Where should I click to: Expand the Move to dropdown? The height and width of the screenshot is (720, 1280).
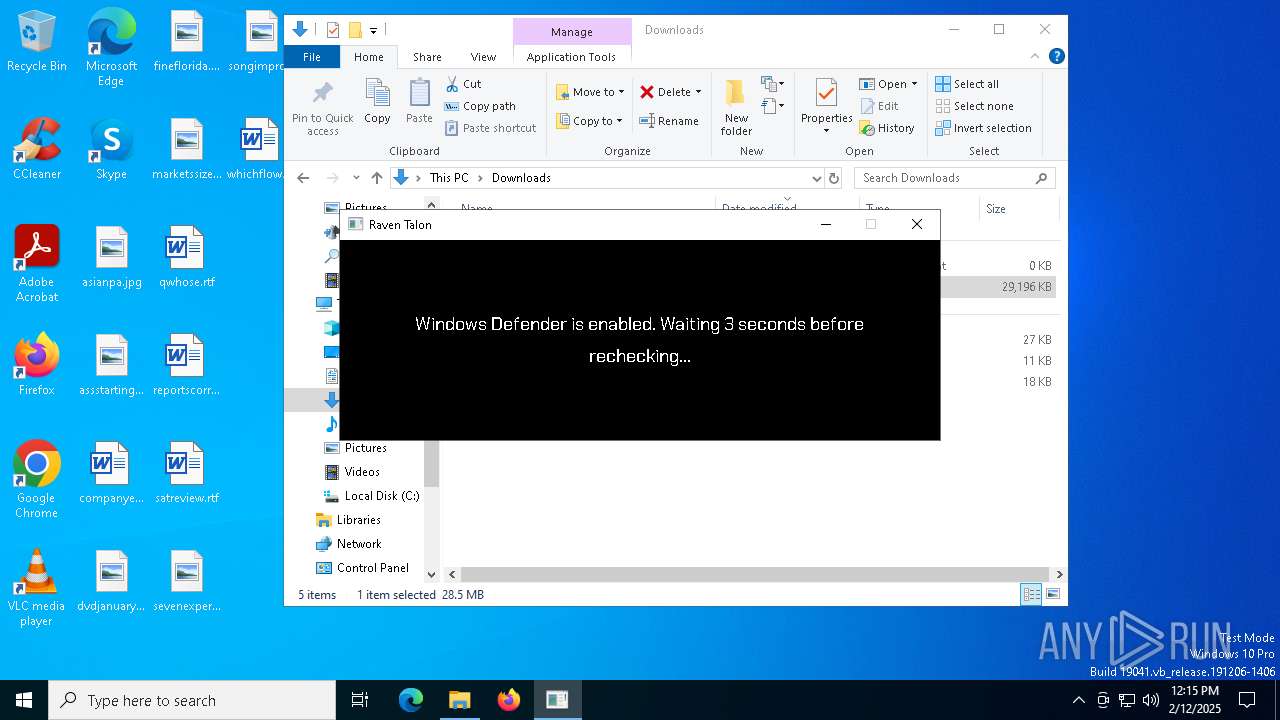click(x=621, y=92)
